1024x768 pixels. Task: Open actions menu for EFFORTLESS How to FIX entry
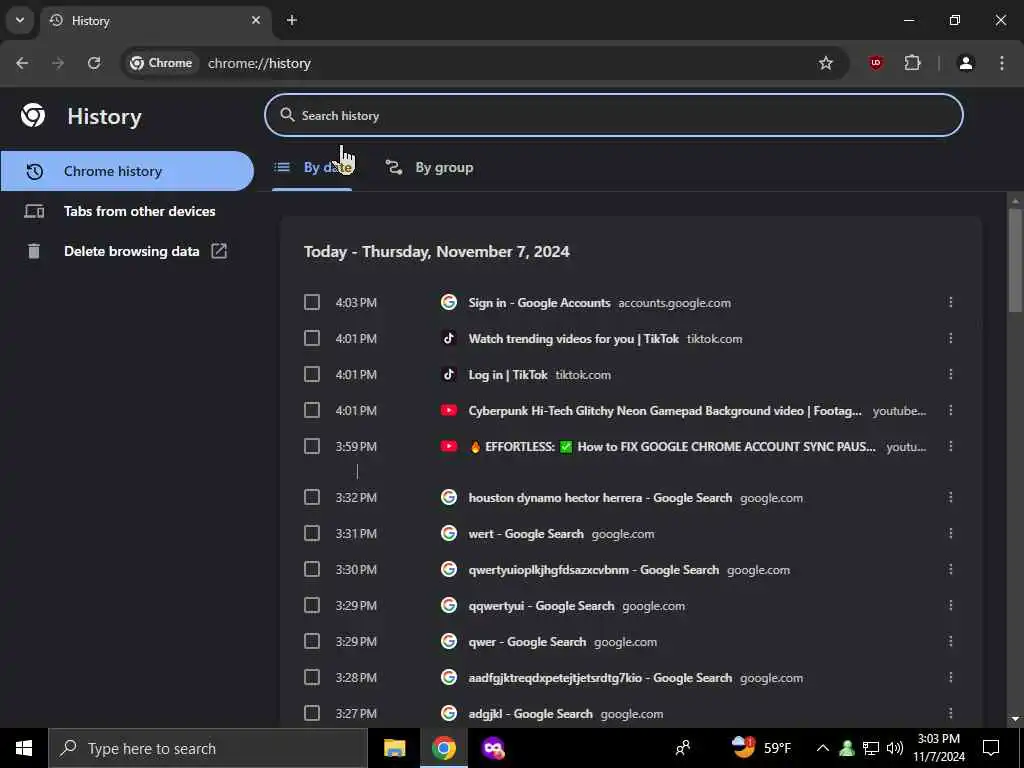pyautogui.click(x=950, y=446)
